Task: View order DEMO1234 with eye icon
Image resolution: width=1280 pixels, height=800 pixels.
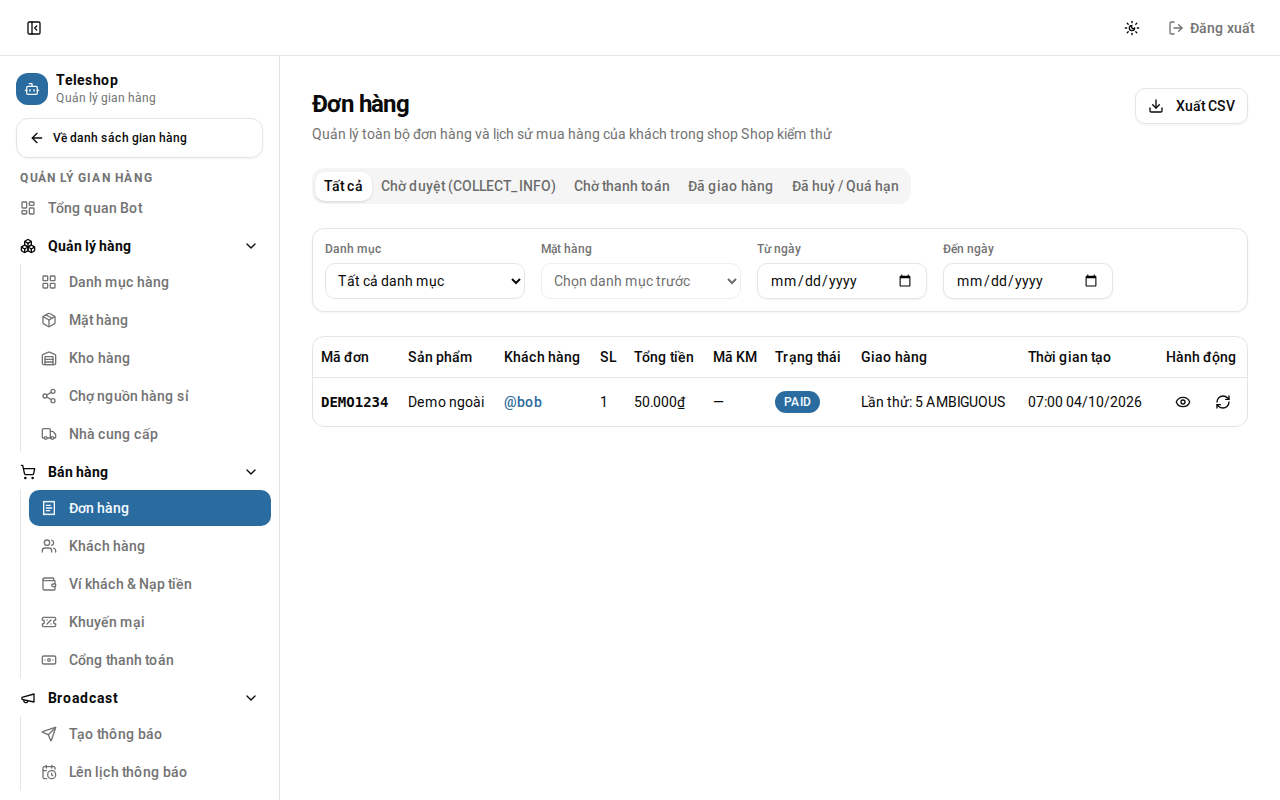Action: 1183,402
